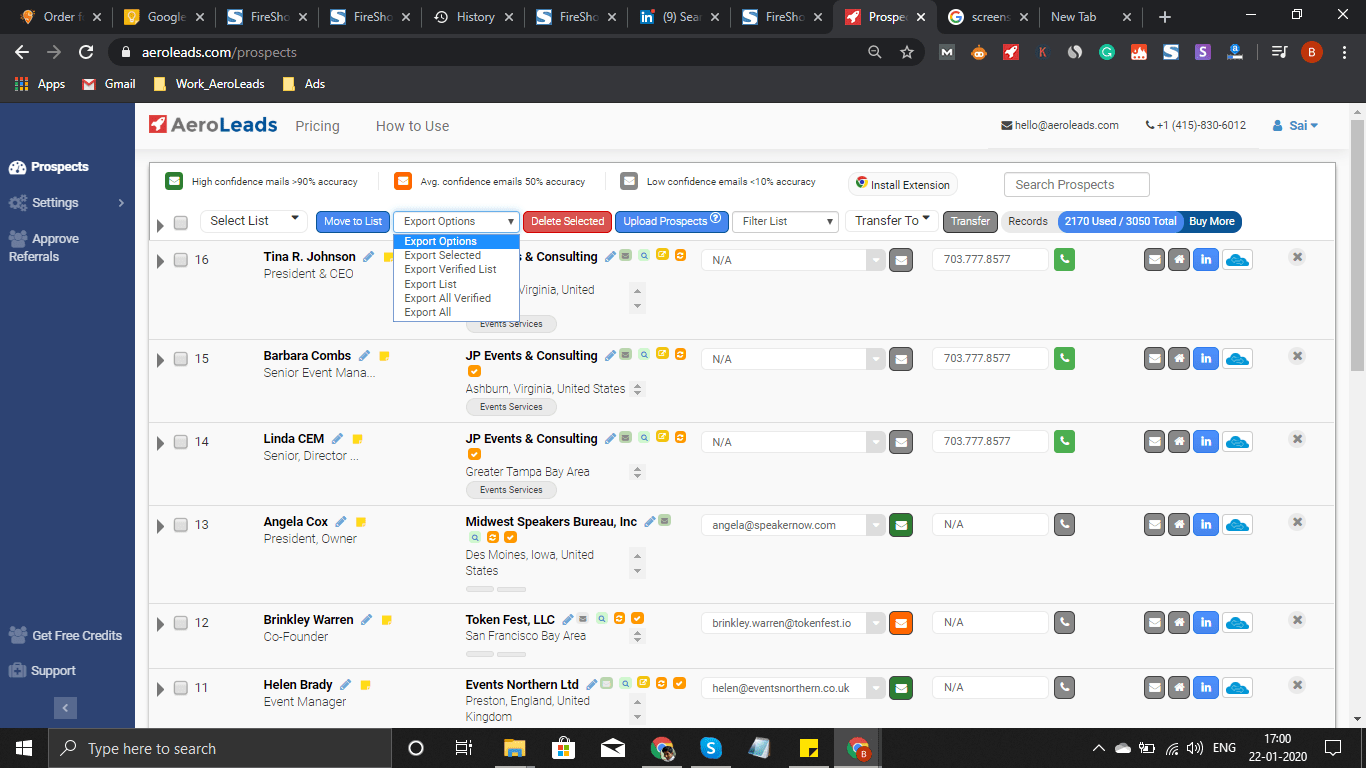Edit Tina R. Johnson's name with pencil icon

[x=367, y=256]
